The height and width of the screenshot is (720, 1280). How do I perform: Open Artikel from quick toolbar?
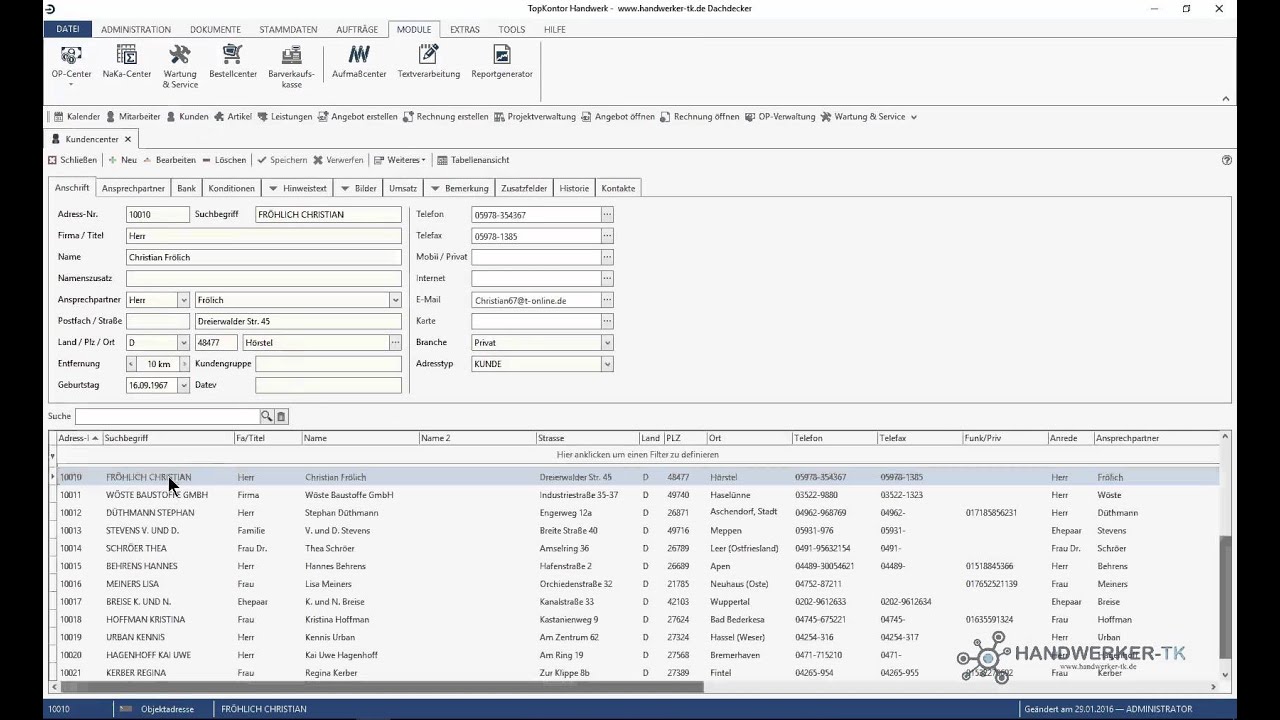[233, 117]
